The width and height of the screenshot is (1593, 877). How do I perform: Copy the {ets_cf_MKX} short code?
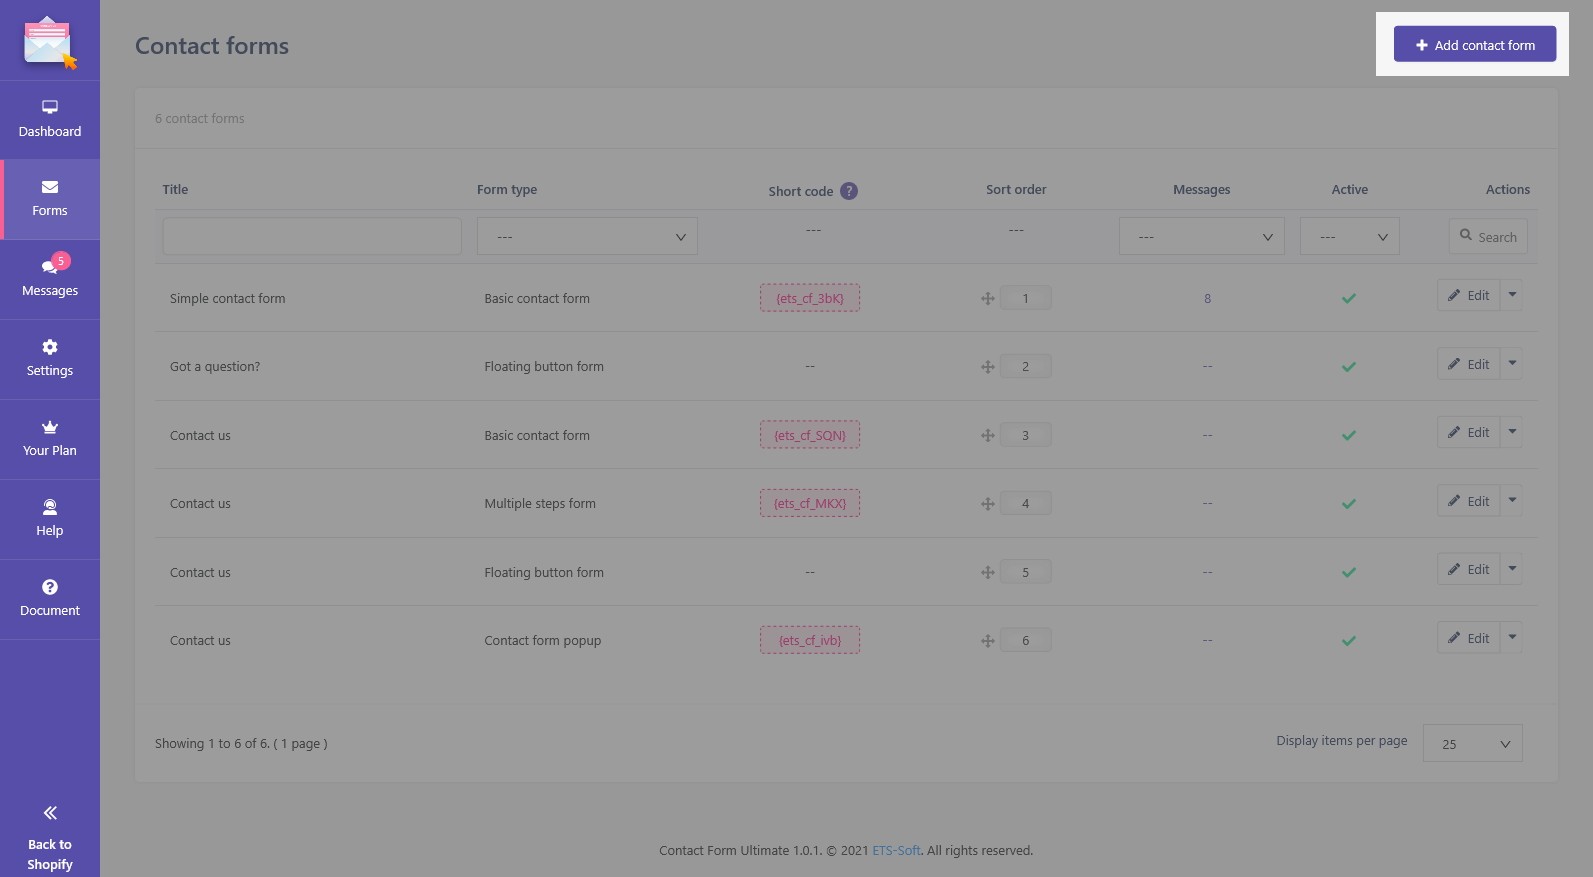810,503
